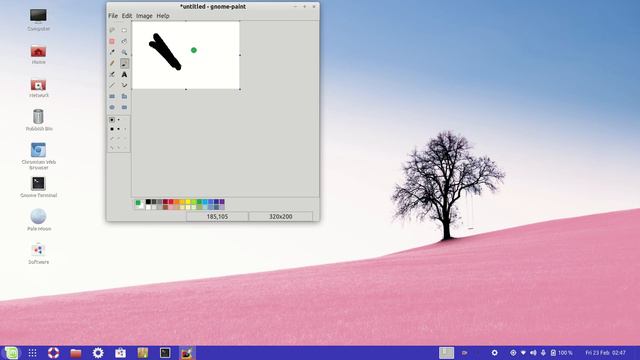Open the application grid in the taskbar
Screen dimensions: 640x360
click(33, 353)
